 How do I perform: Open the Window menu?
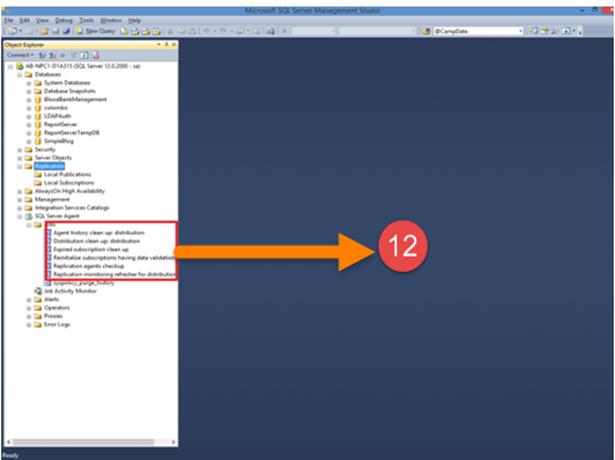pos(111,20)
